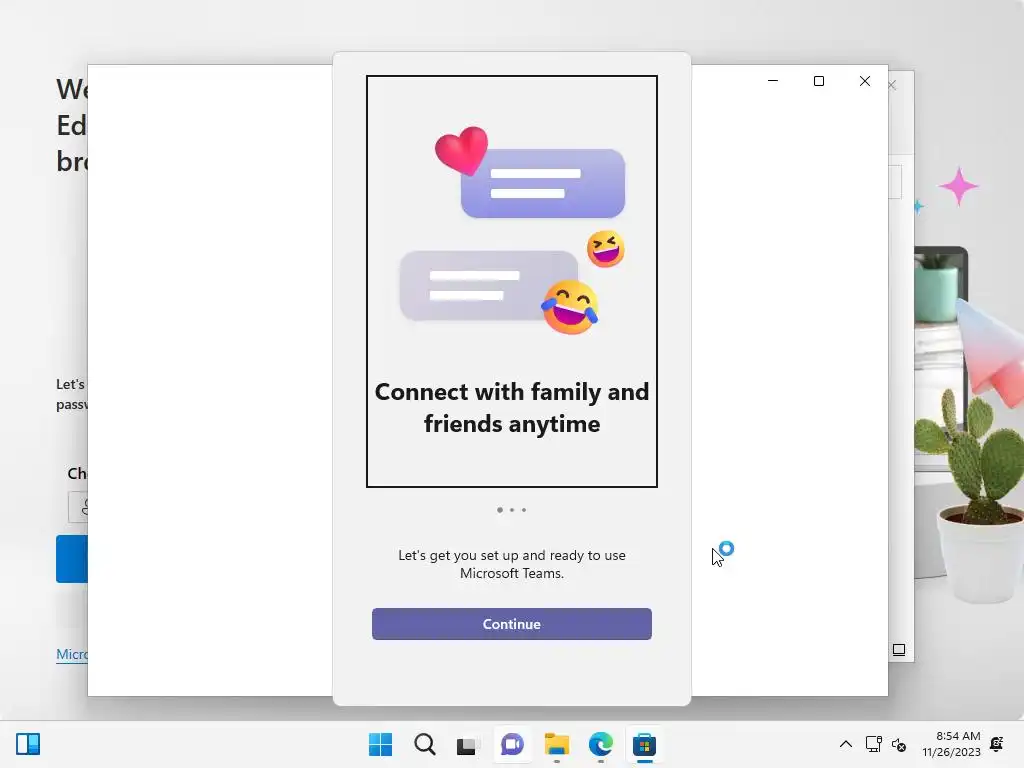The height and width of the screenshot is (768, 1024).
Task: Open taskbar Search
Action: click(424, 744)
